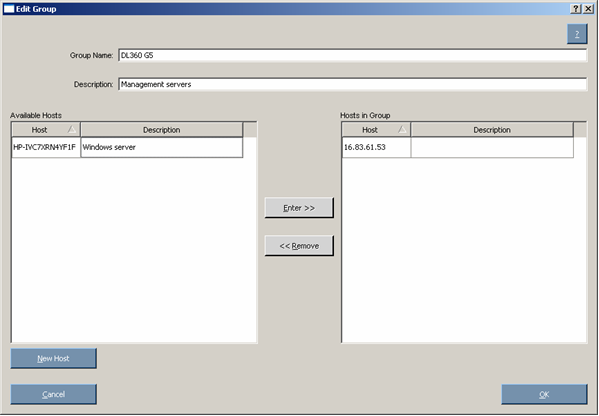Click the Description field with Management servers
The width and height of the screenshot is (599, 416).
click(x=353, y=84)
